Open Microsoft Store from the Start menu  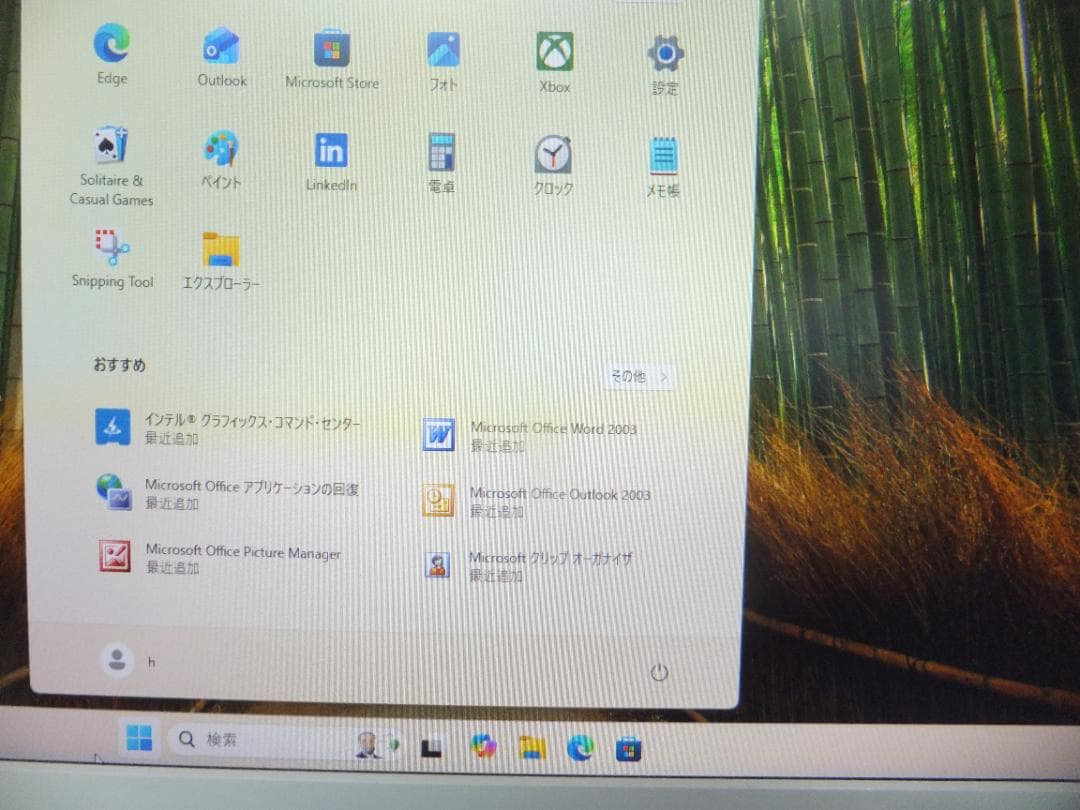[331, 48]
